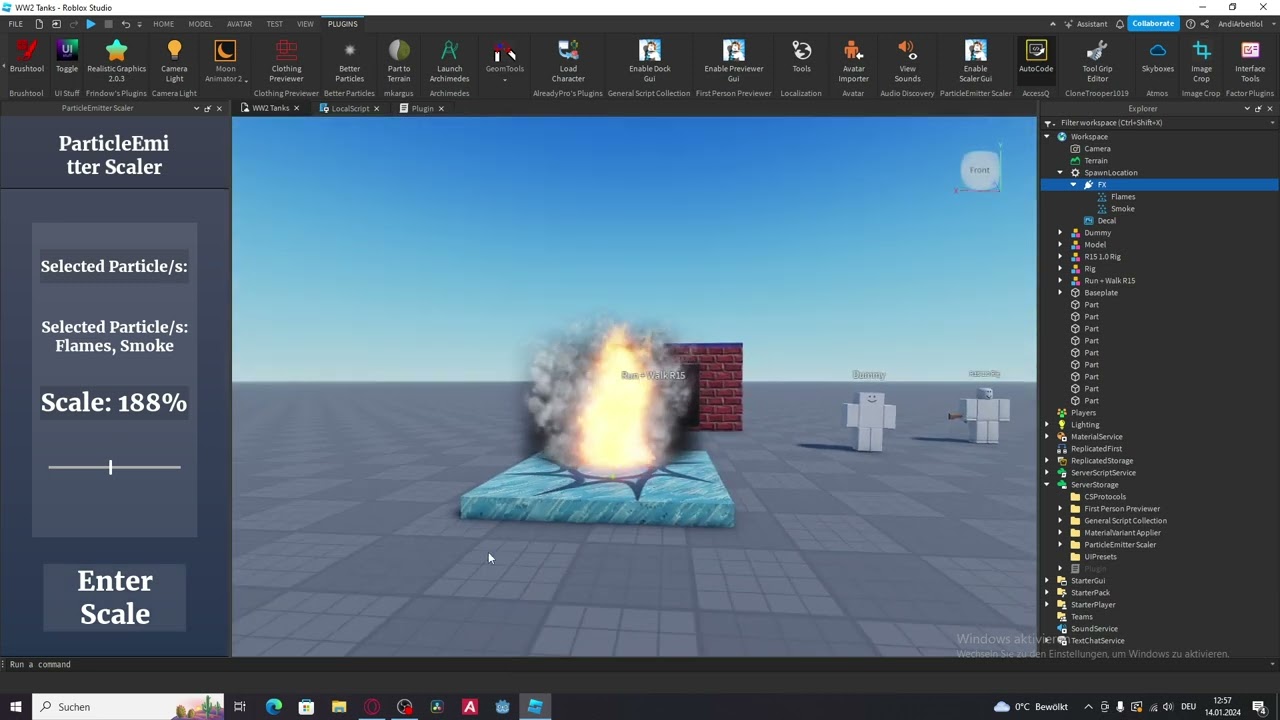This screenshot has height=720, width=1280.
Task: Open the Plugin document tab
Action: point(422,108)
